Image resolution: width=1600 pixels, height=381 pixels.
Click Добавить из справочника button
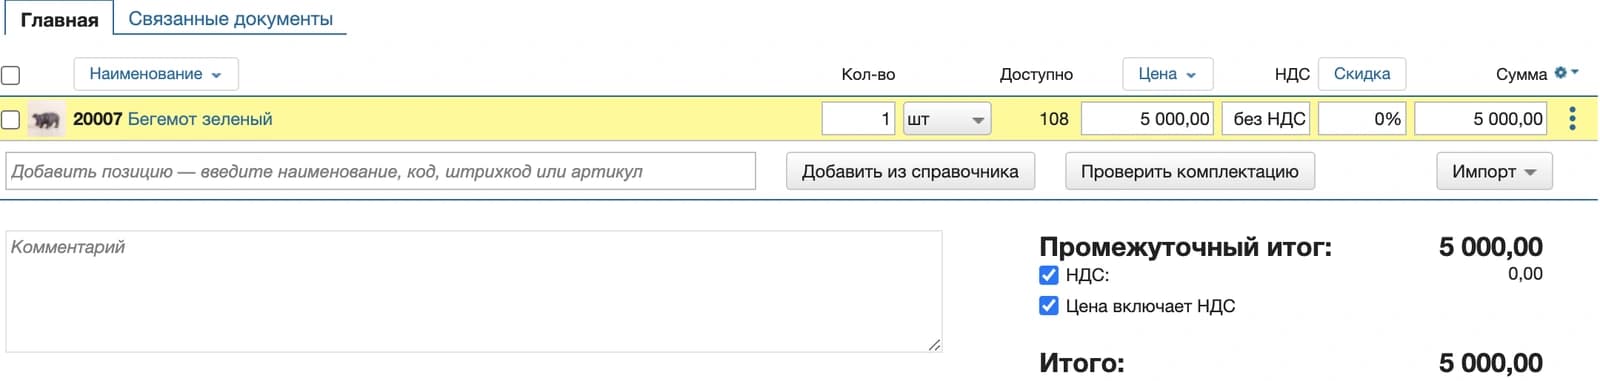coord(910,171)
